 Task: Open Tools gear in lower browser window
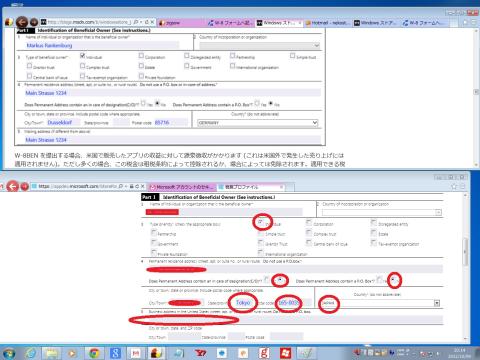pyautogui.click(x=462, y=186)
